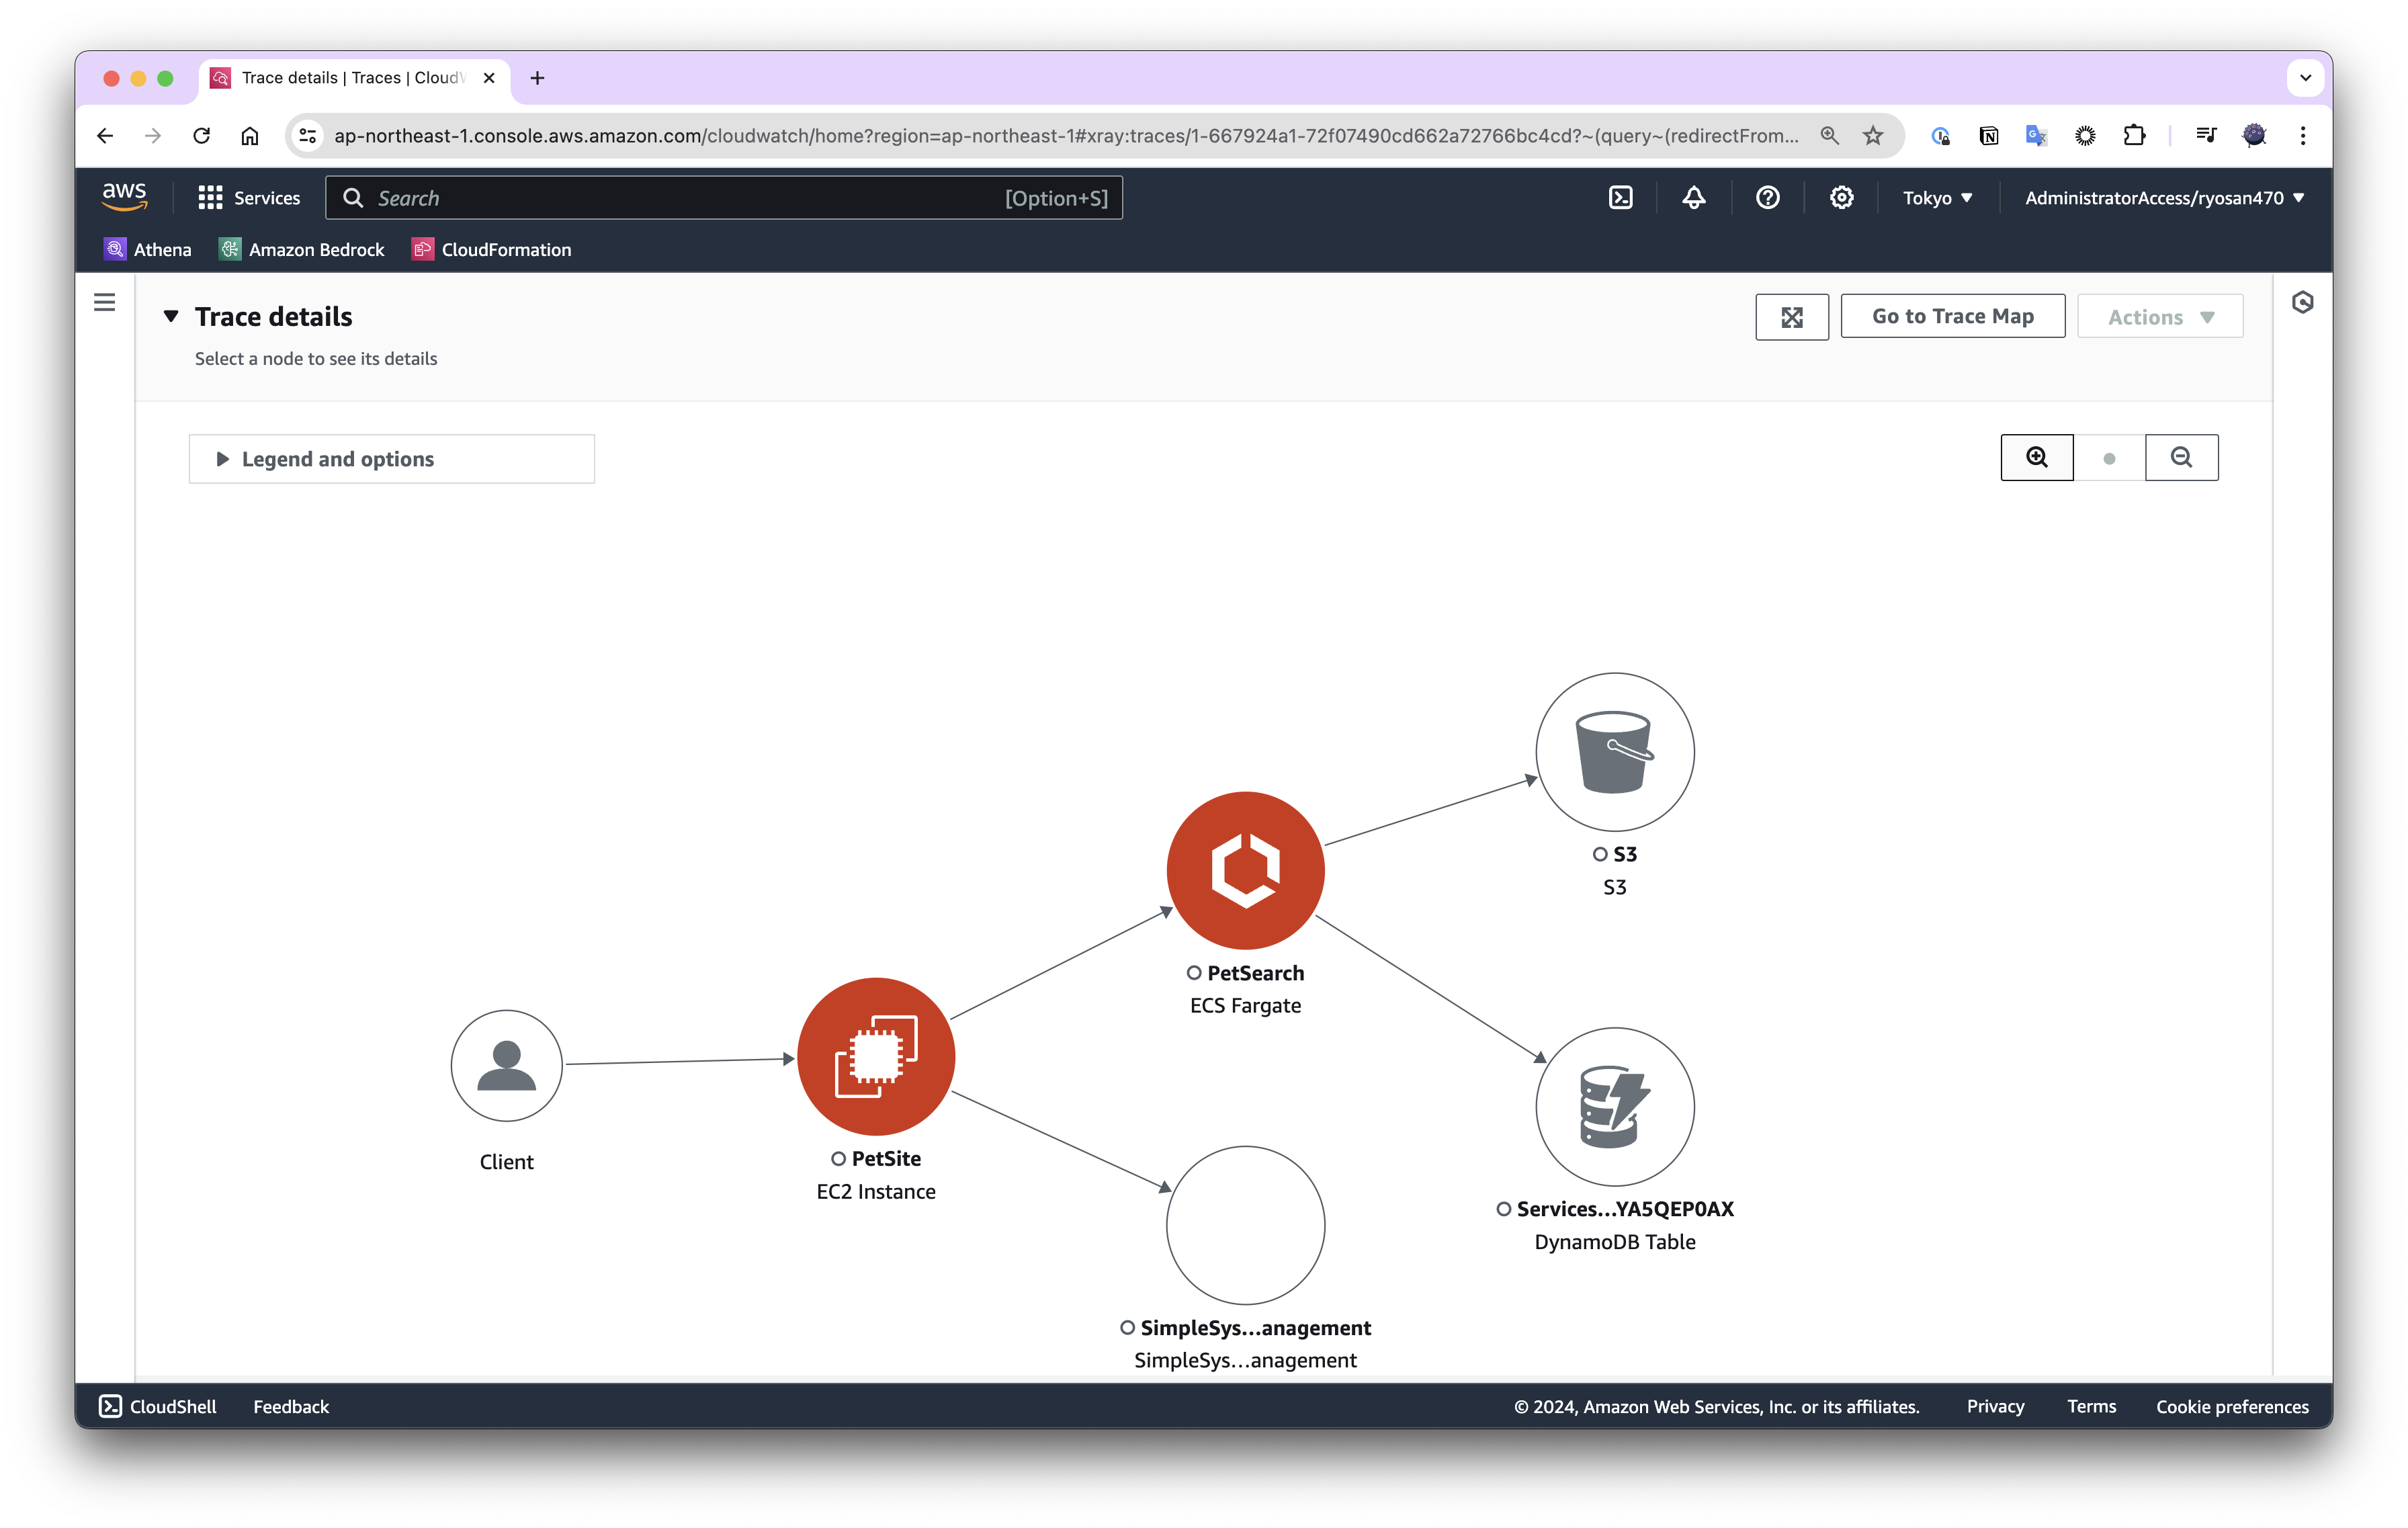Toggle the left navigation hamburger menu

[104, 302]
